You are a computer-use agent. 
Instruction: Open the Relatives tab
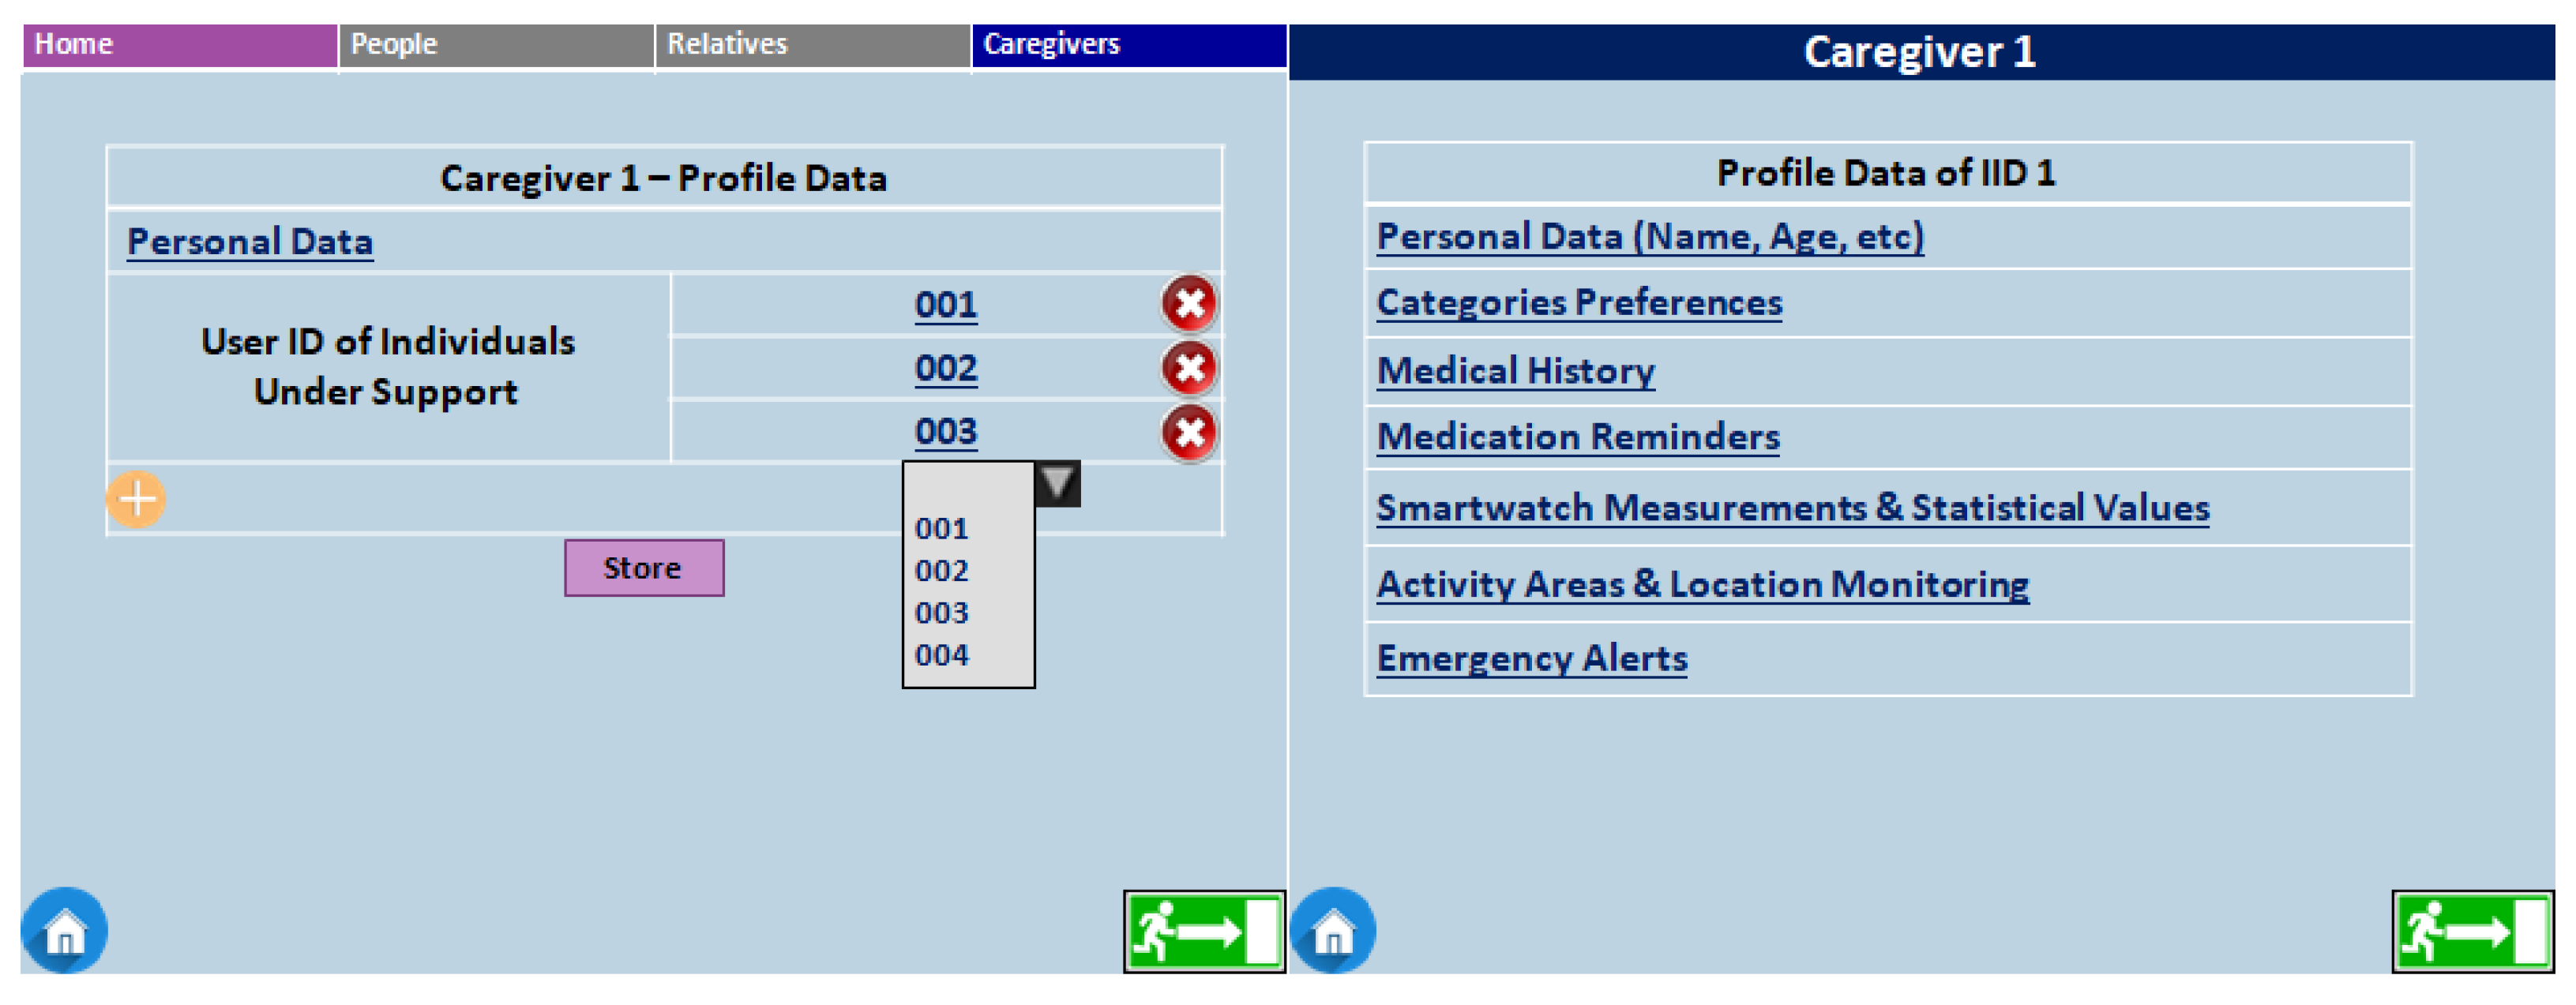[812, 45]
